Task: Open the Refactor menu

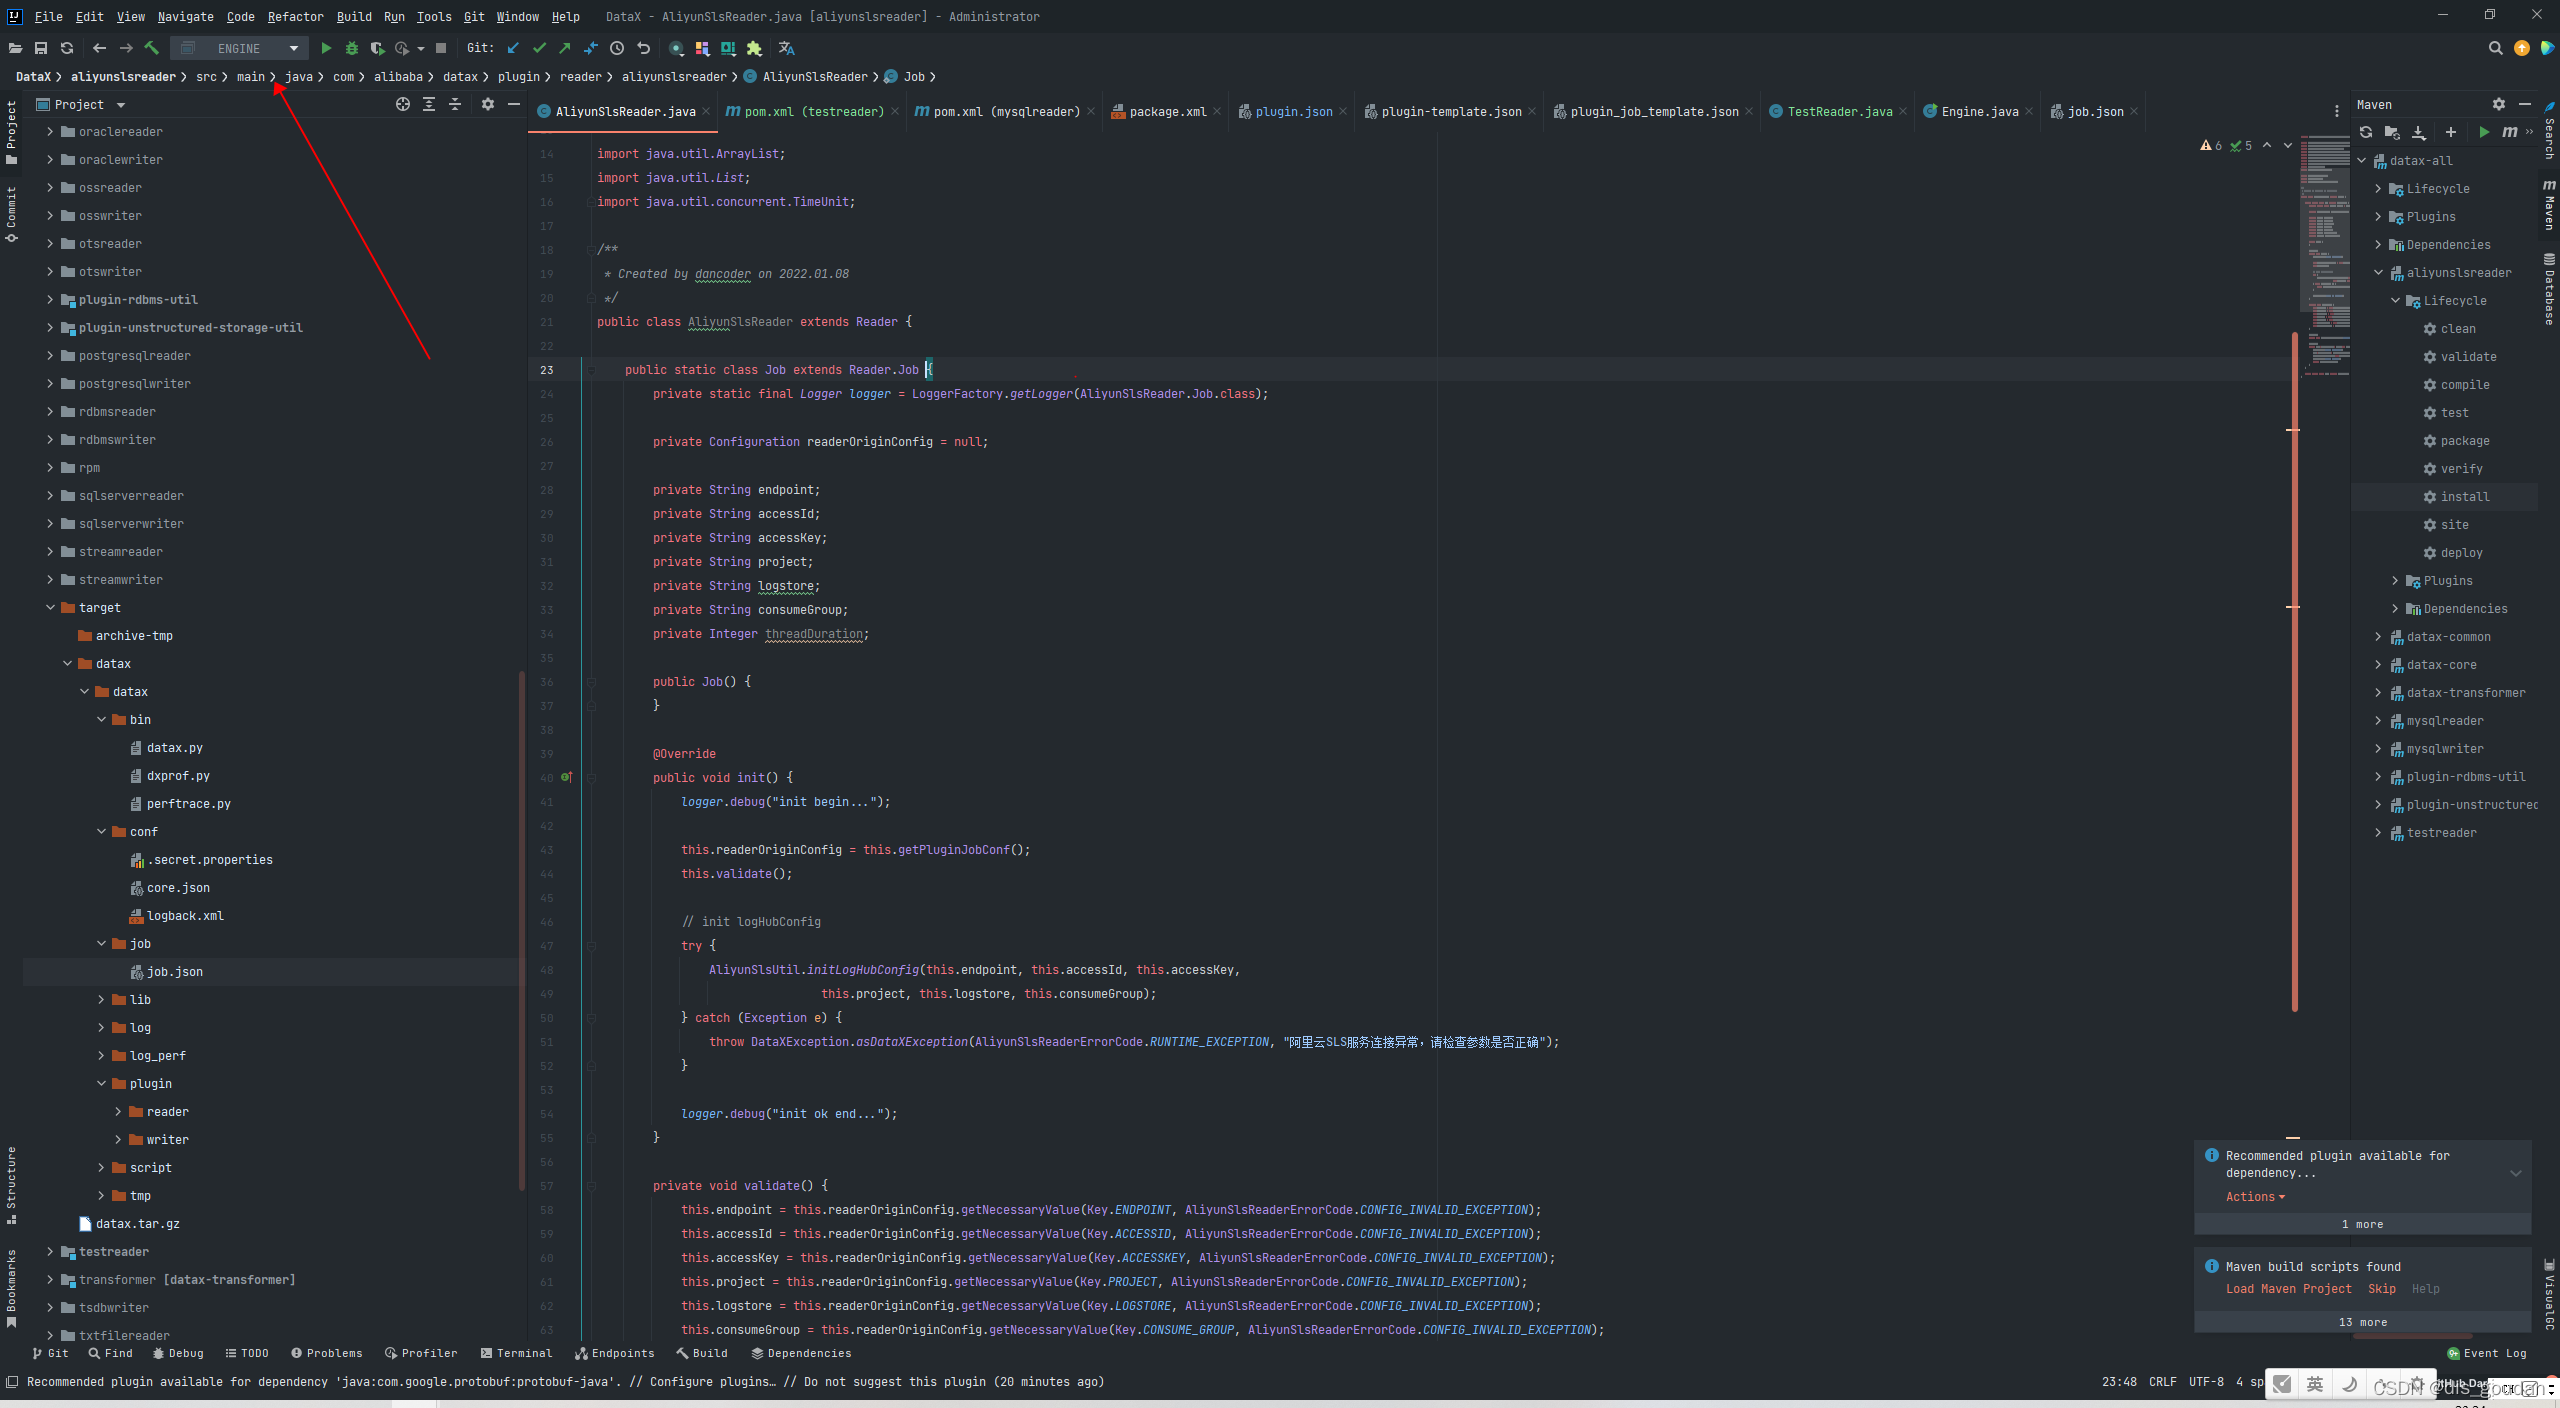Action: [295, 16]
